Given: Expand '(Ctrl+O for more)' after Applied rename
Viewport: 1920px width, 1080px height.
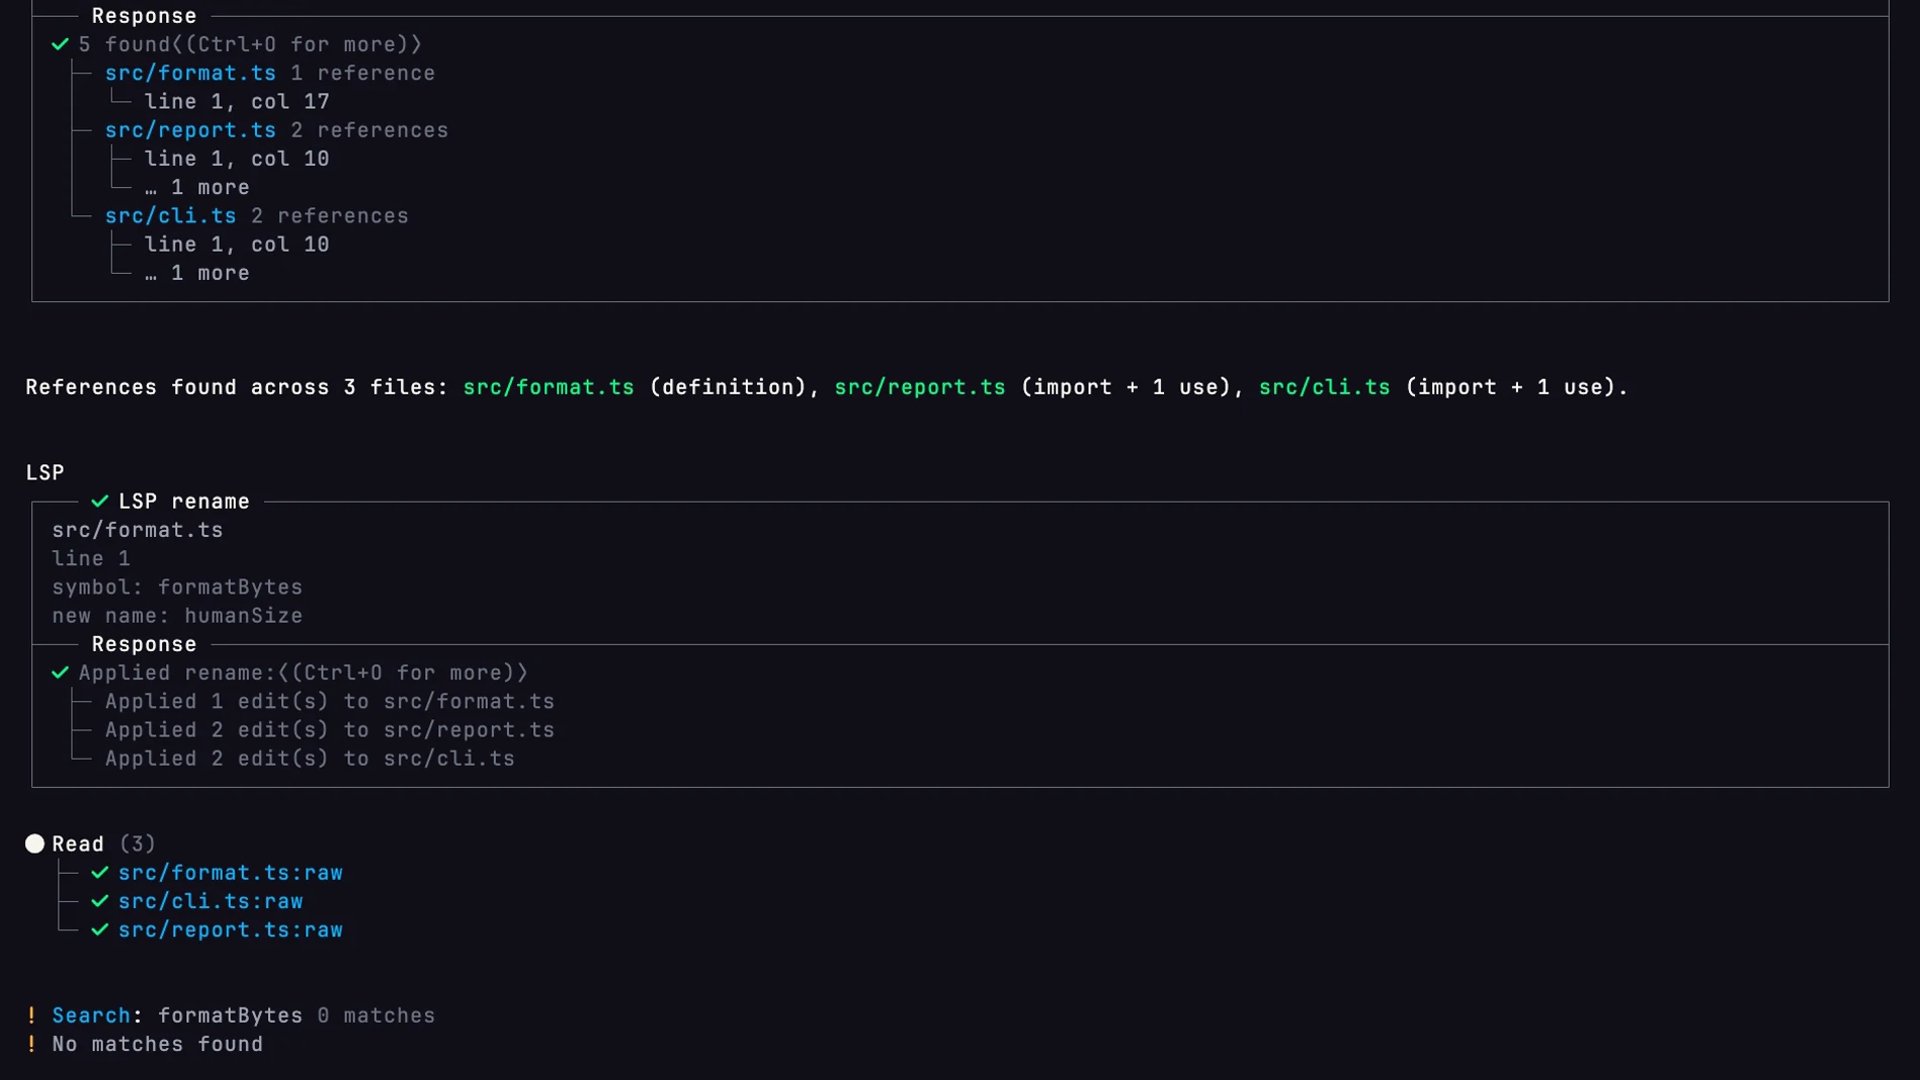Looking at the screenshot, I should click(403, 673).
